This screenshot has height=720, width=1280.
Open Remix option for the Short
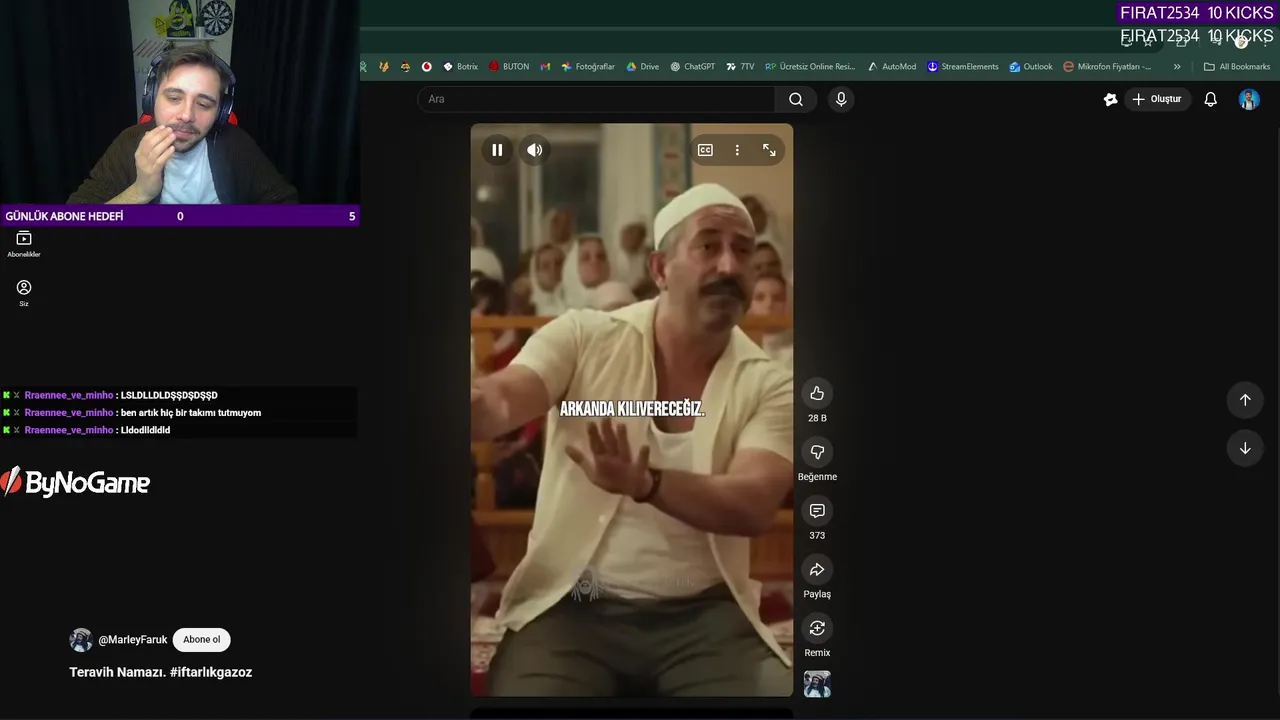pos(817,628)
